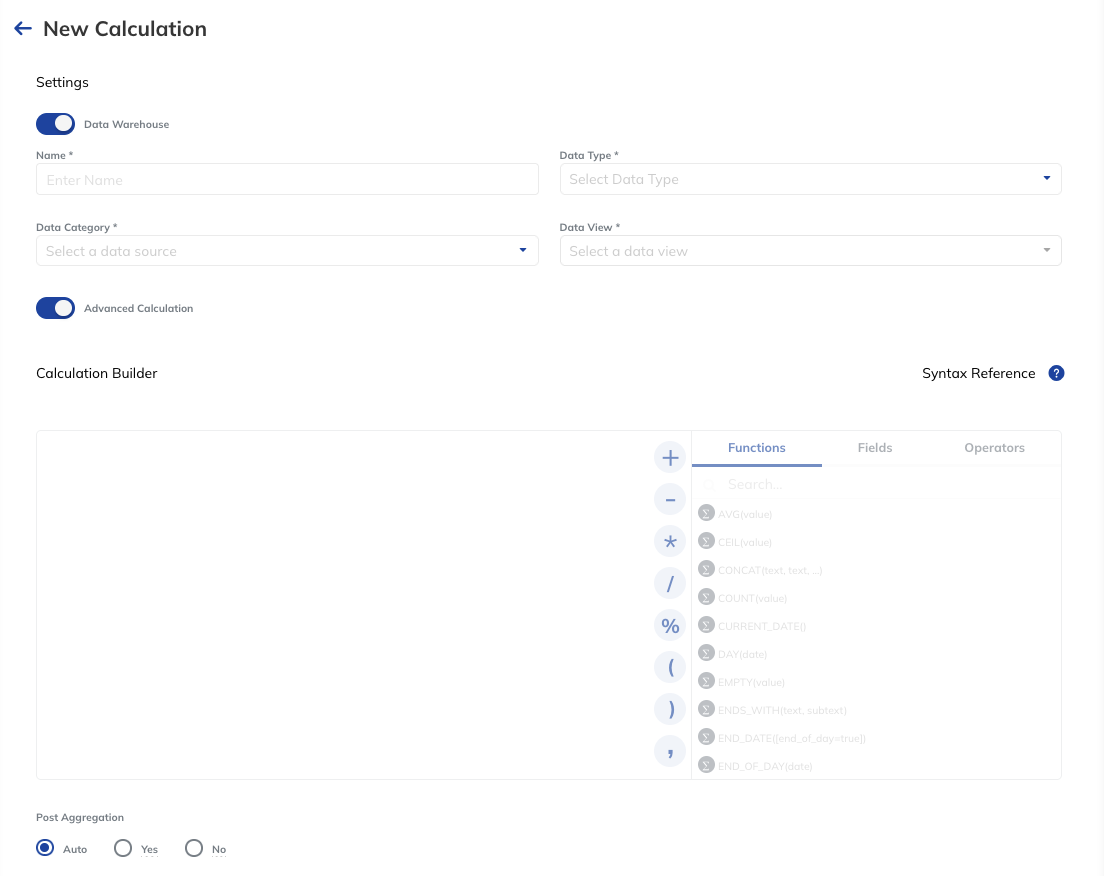This screenshot has height=876, width=1114.
Task: Disable the Data Warehouse toggle
Action: pos(55,123)
